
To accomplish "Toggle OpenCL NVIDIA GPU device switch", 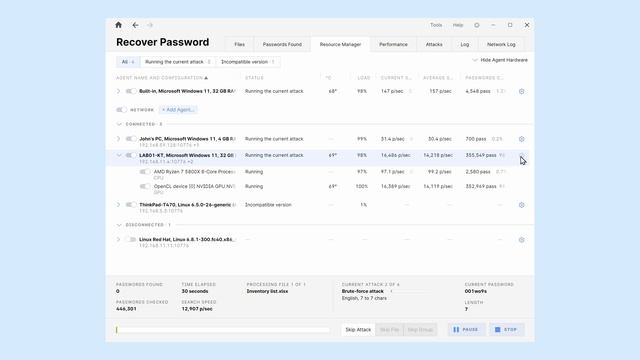I will point(145,186).
